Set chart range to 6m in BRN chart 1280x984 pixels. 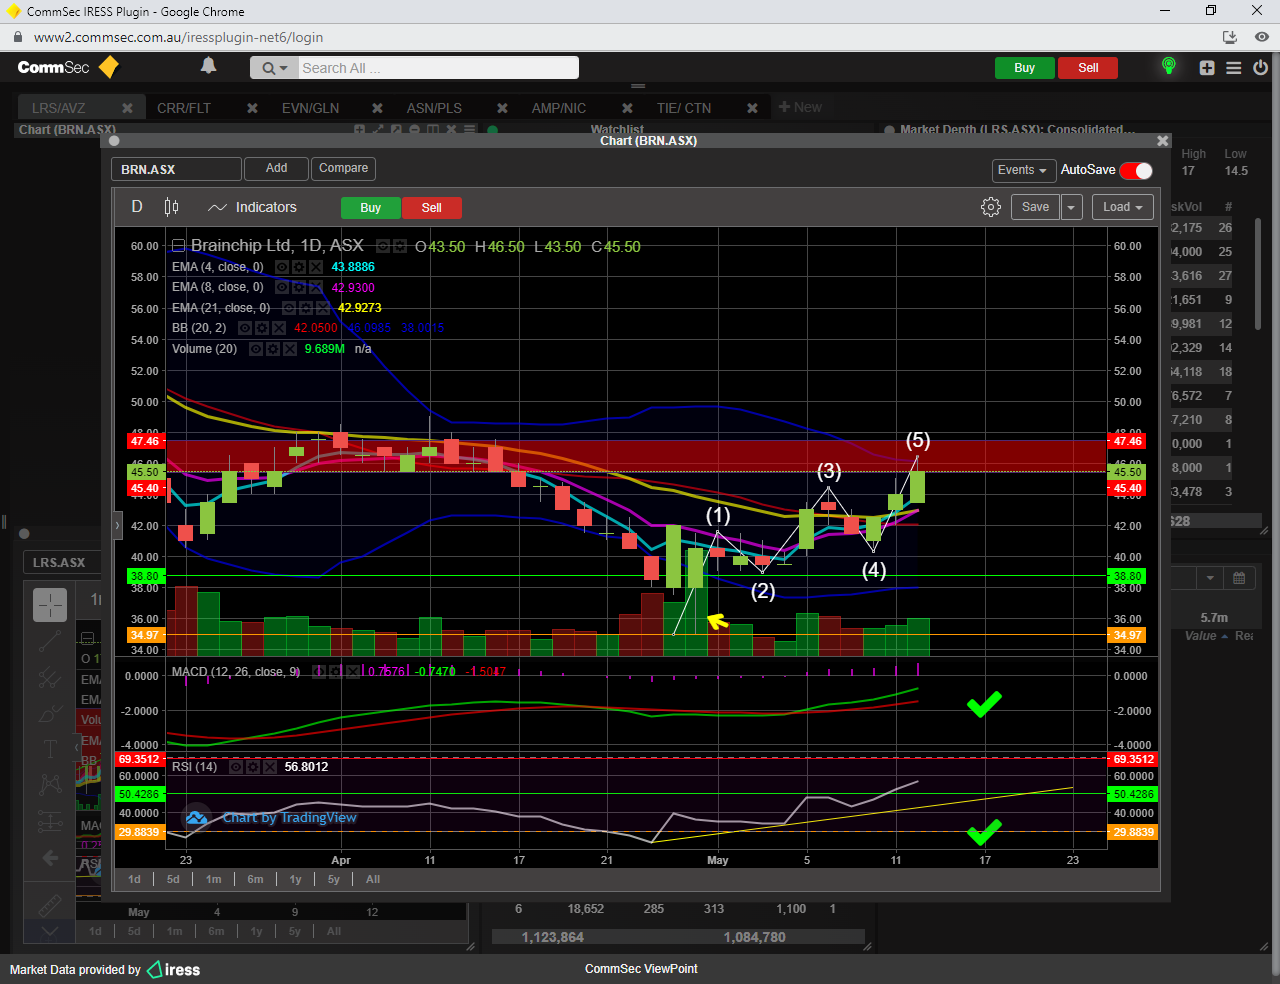[255, 879]
